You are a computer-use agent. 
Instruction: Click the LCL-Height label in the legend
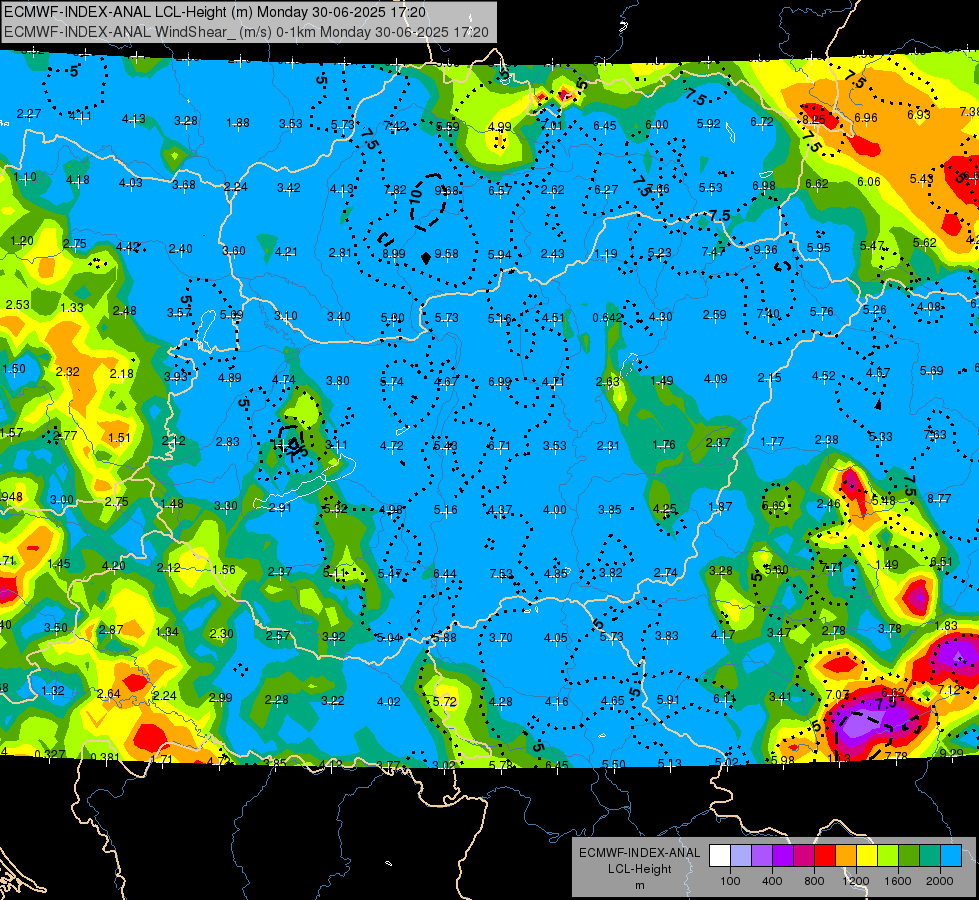coord(639,869)
